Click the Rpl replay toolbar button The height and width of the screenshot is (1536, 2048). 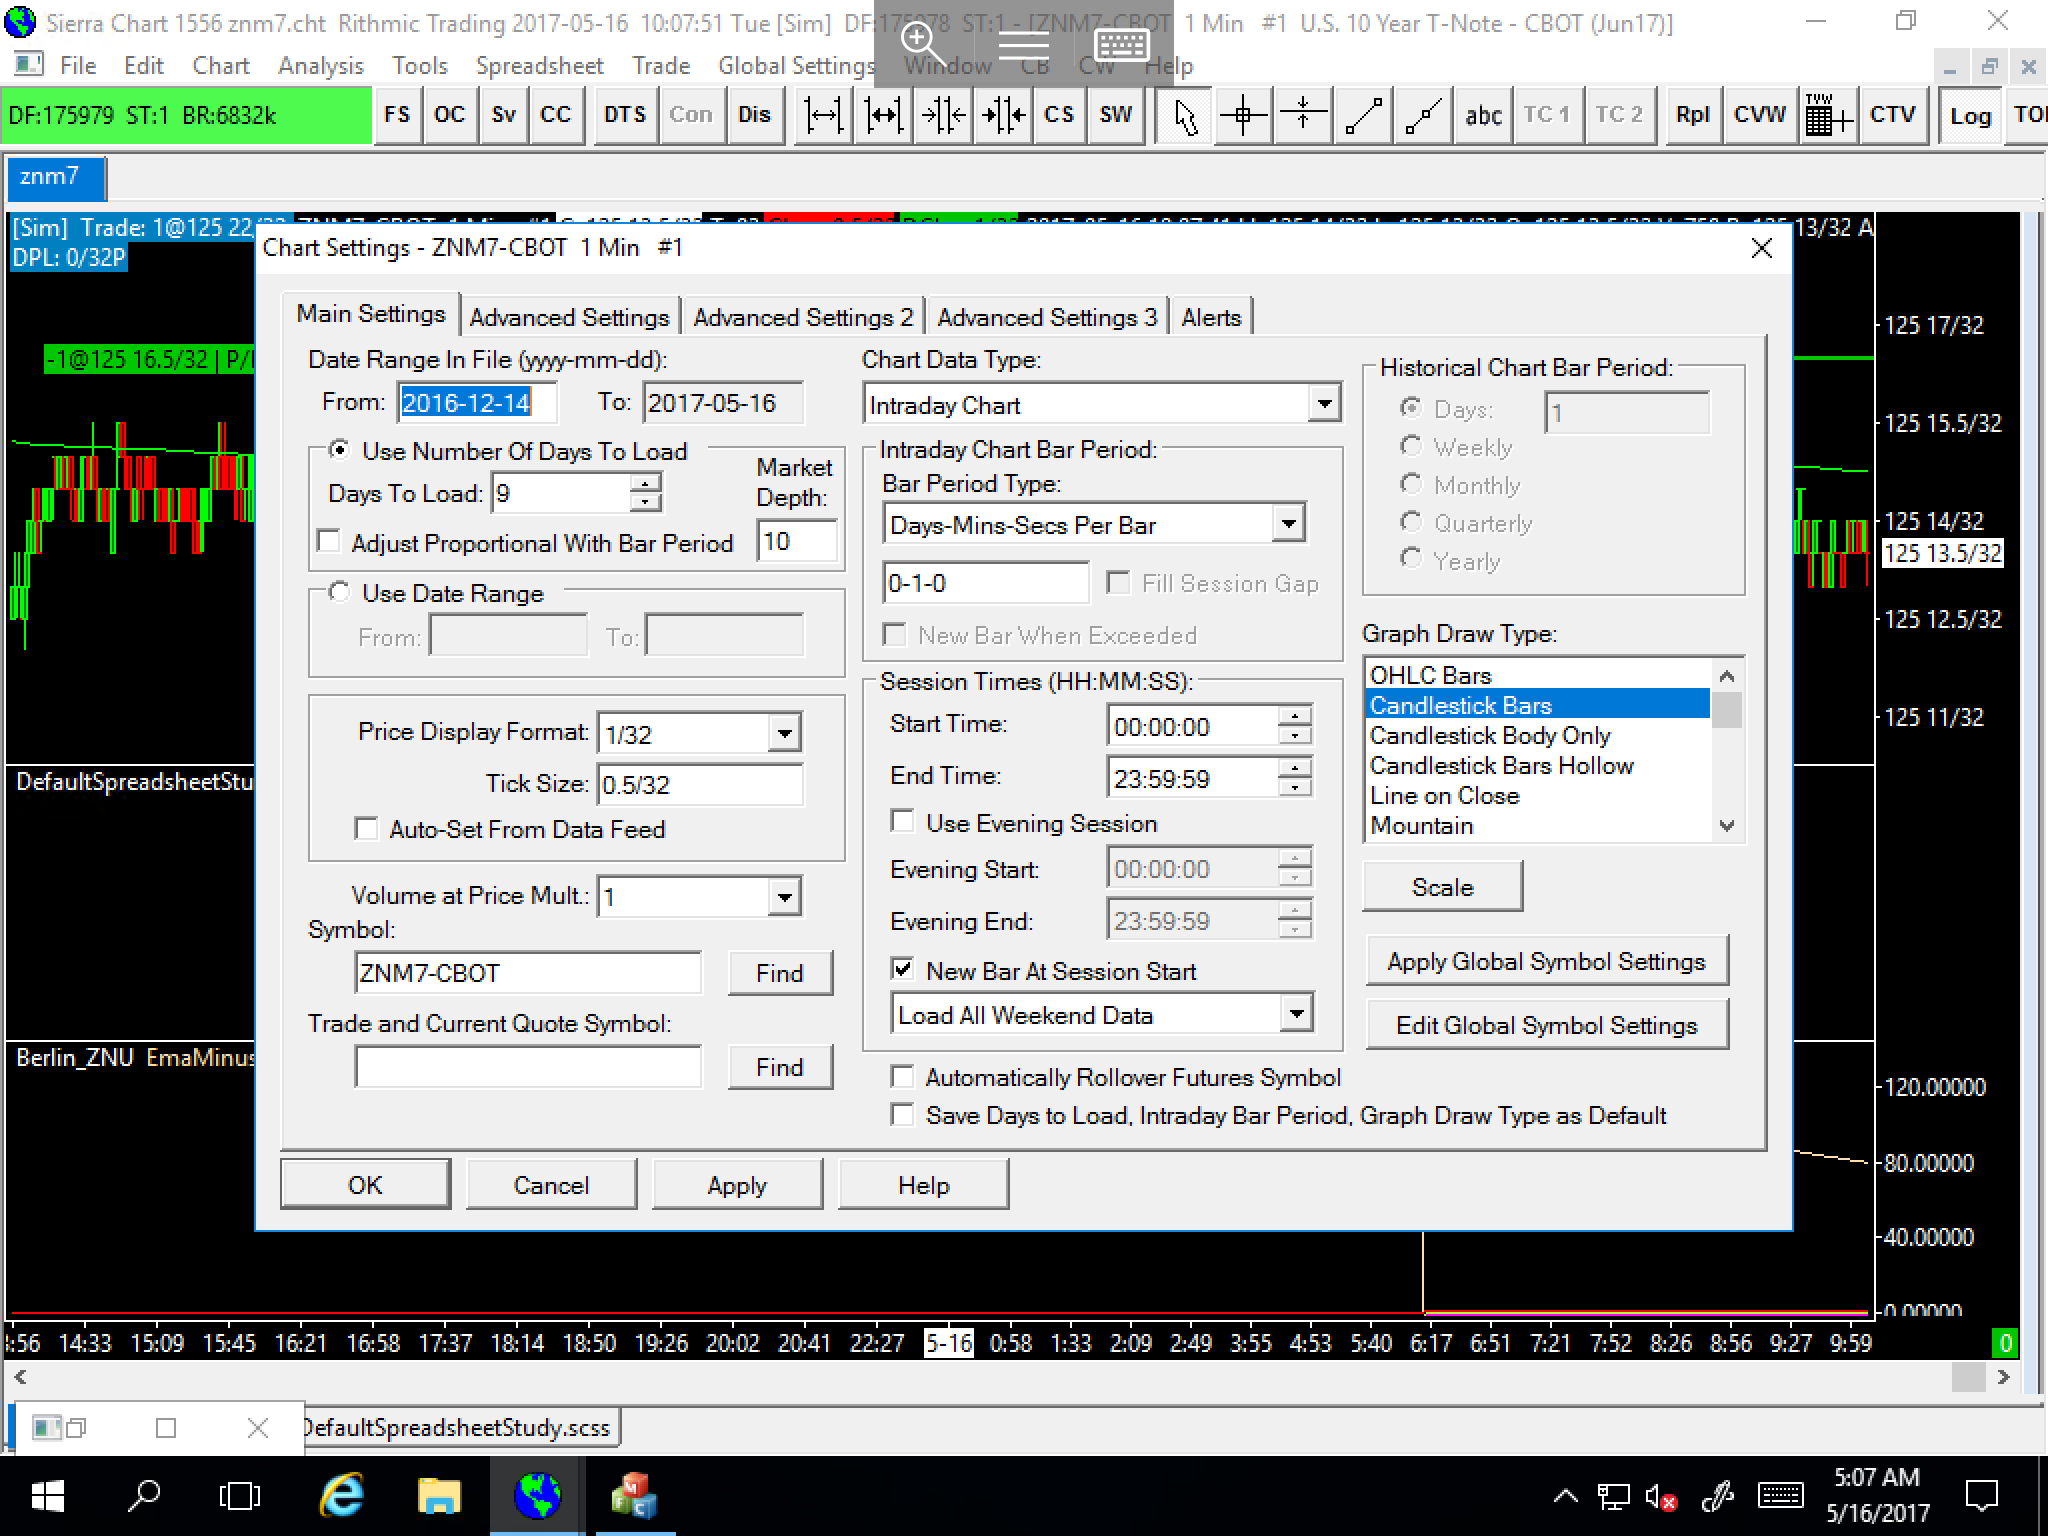1692,115
